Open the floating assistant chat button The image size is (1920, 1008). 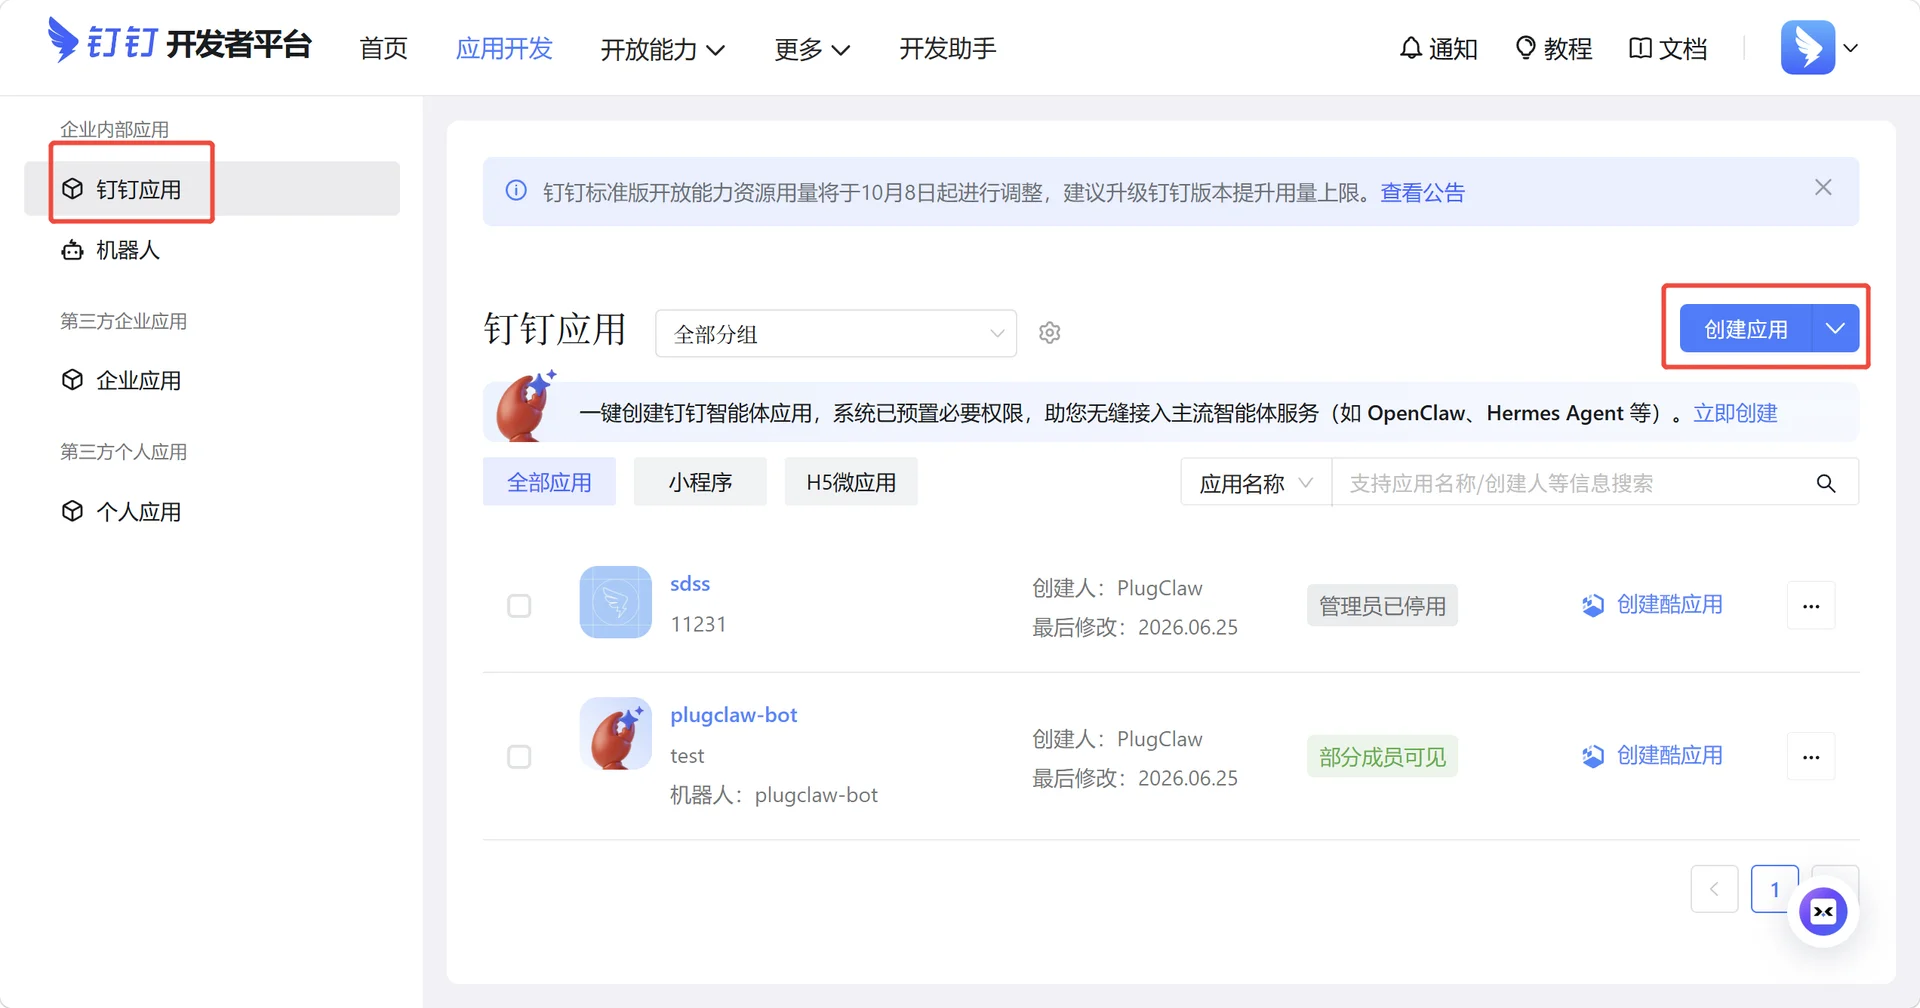click(x=1823, y=911)
